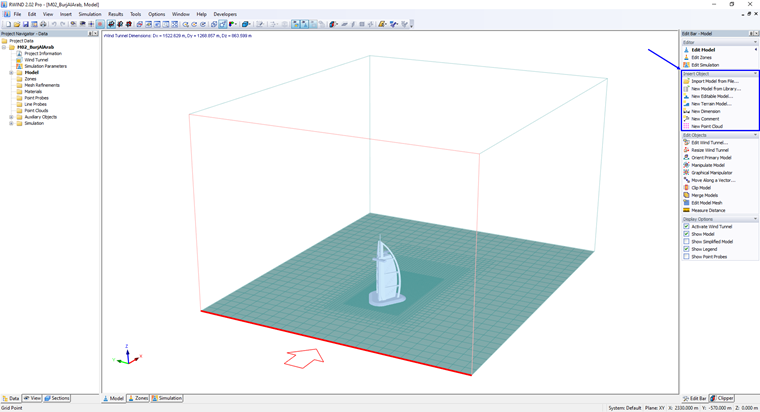Open the Developers menu
This screenshot has height=412, width=760.
click(225, 14)
